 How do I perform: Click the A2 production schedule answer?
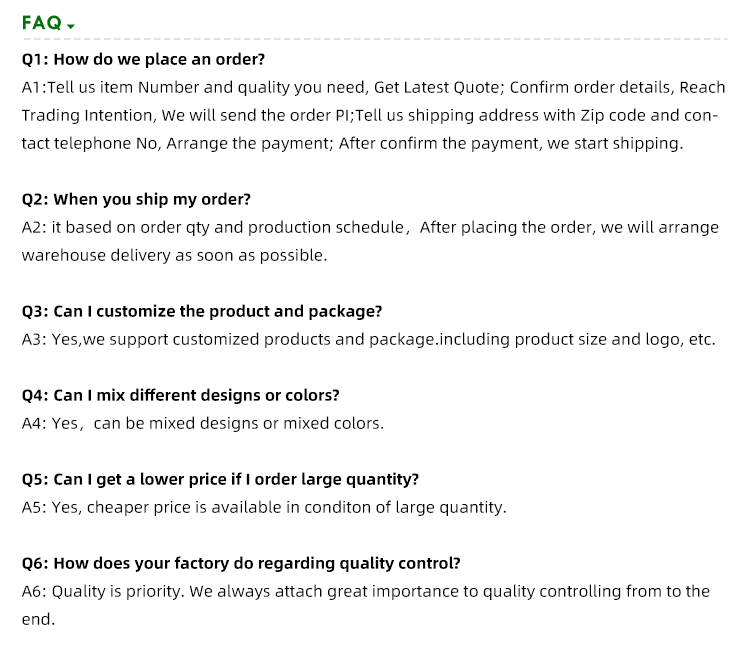tap(370, 228)
